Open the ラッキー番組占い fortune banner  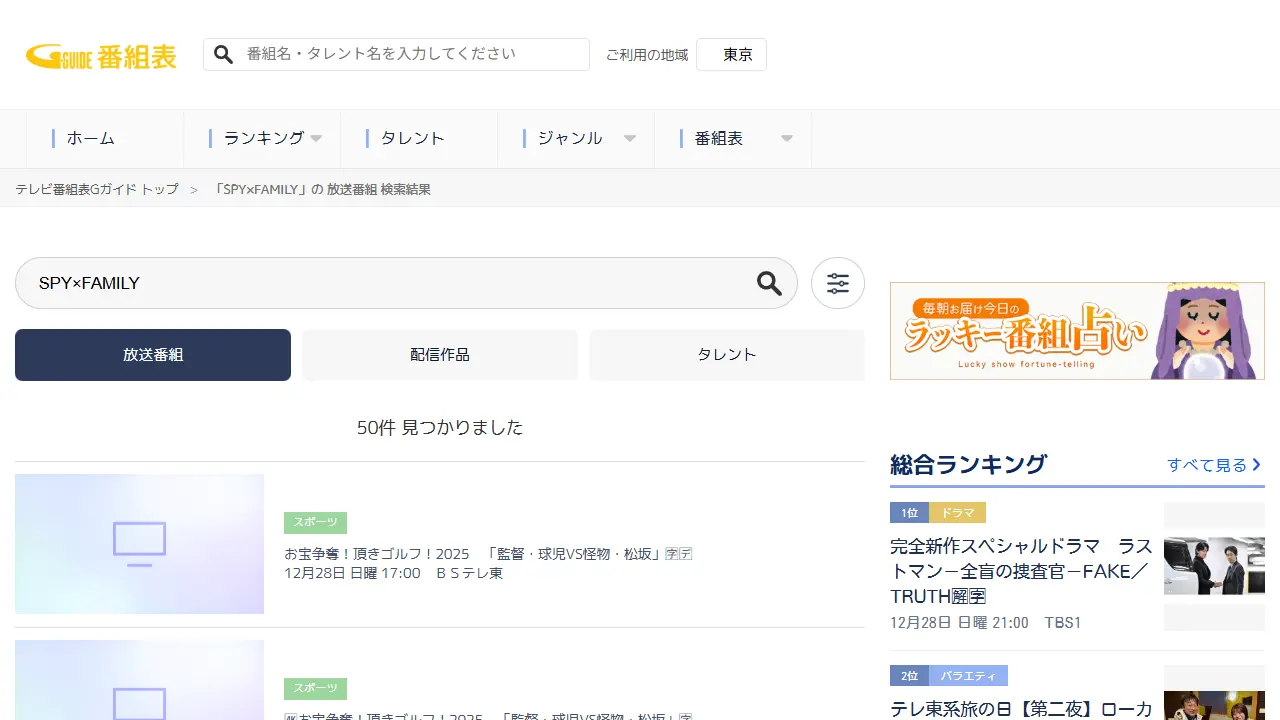click(x=1077, y=331)
